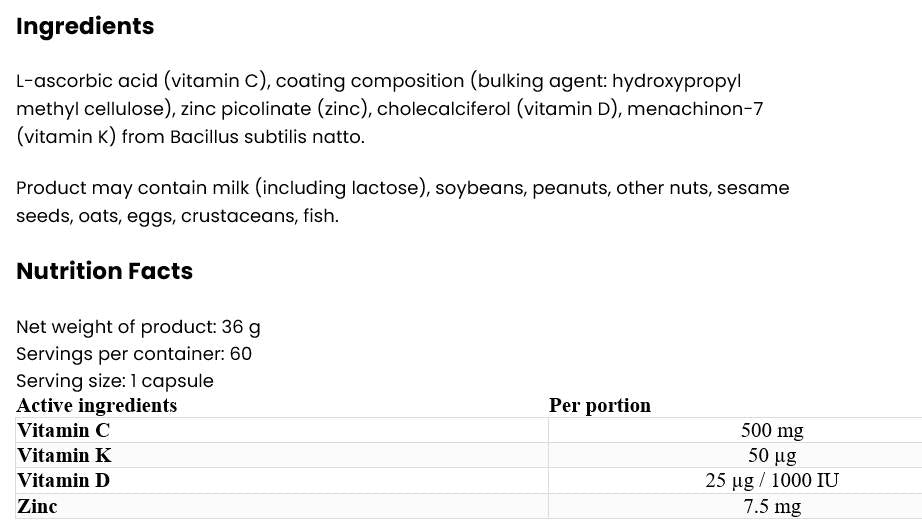
Task: Select the Zinc row label
Action: tap(37, 507)
